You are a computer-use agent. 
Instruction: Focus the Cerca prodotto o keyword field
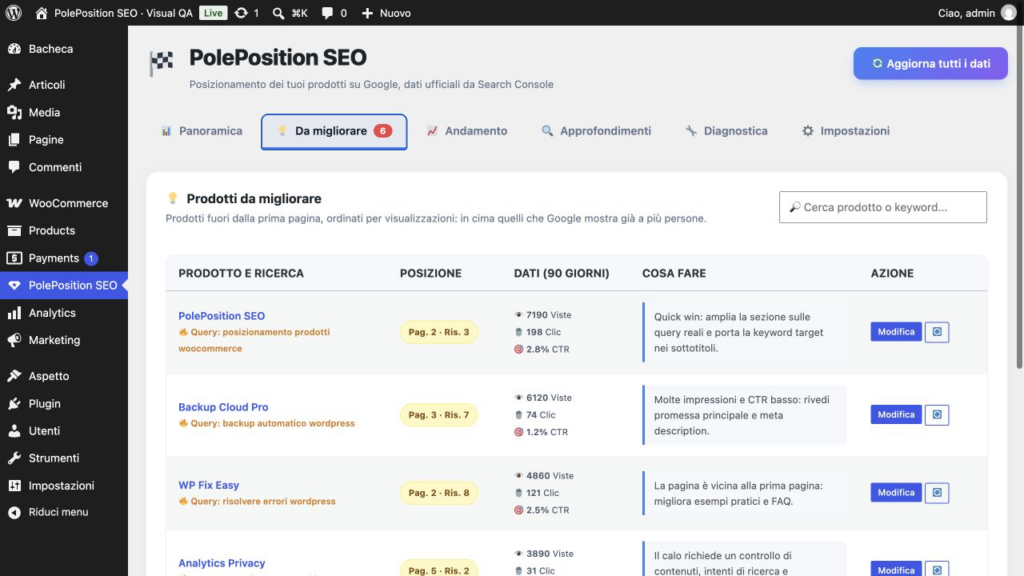882,207
